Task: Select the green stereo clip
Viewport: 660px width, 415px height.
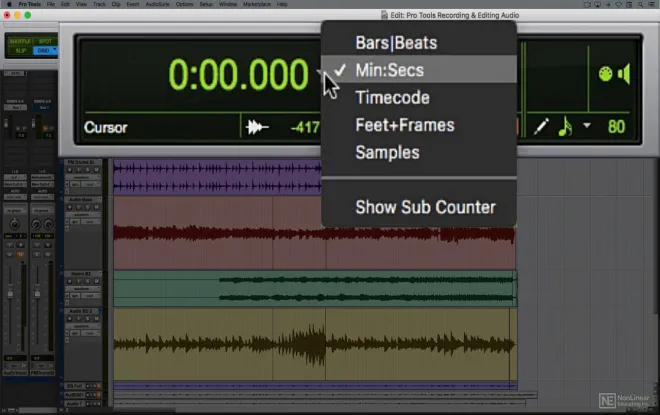Action: click(315, 288)
